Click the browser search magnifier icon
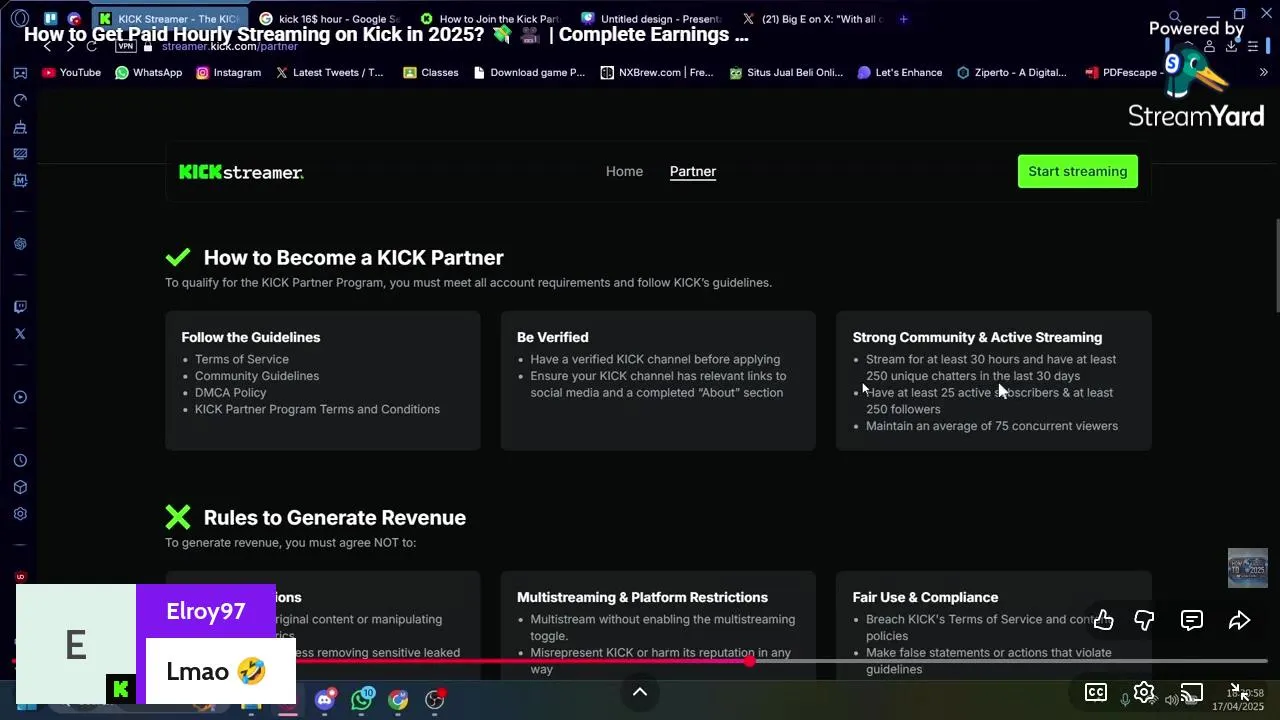 click(x=1175, y=16)
